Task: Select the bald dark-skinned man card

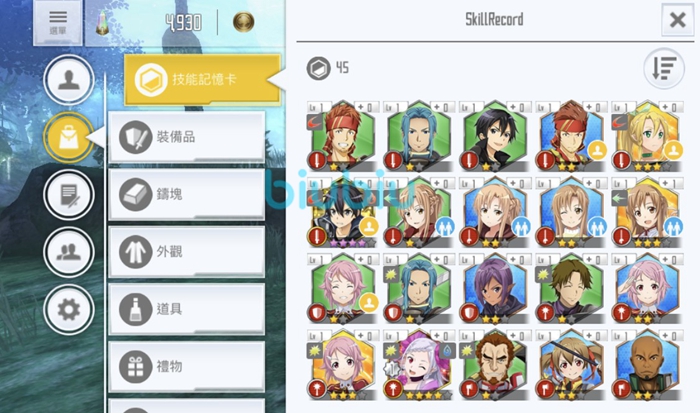Action: click(x=647, y=365)
